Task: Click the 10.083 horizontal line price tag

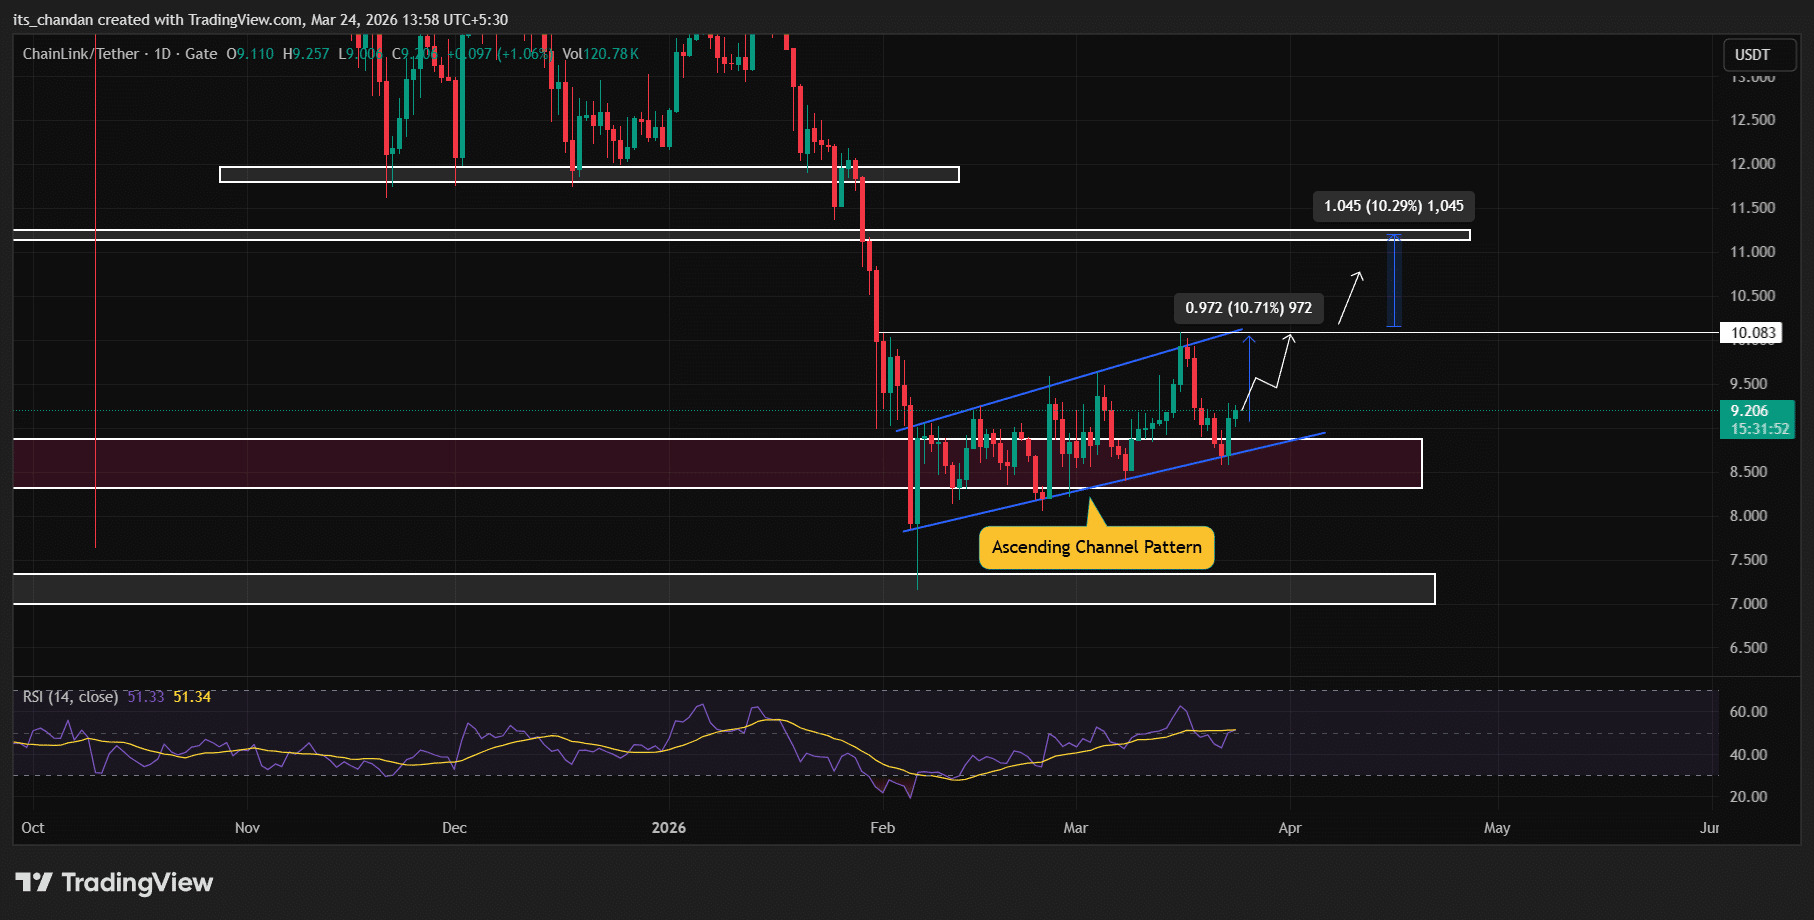Action: coord(1752,333)
